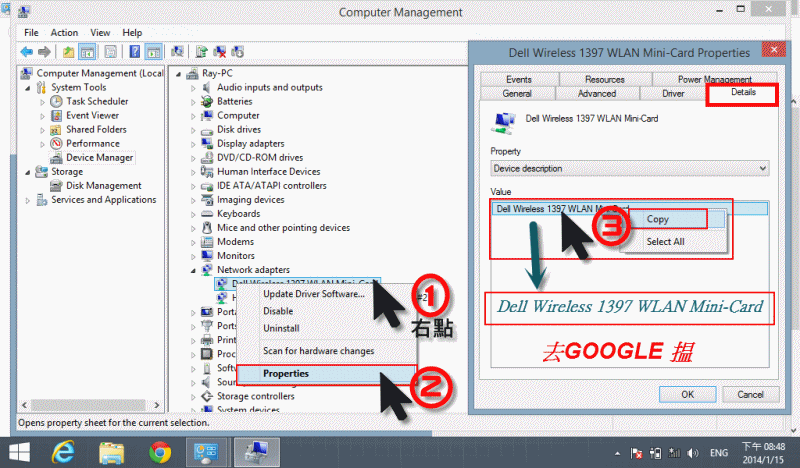Open File Explorer from taskbar
This screenshot has width=800, height=468.
[x=111, y=453]
